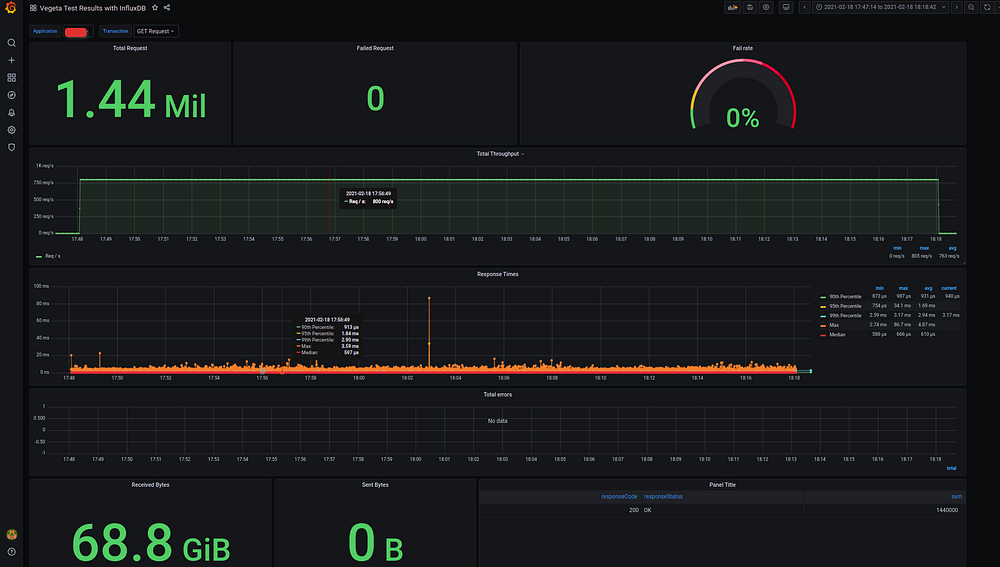This screenshot has height=567, width=1000.
Task: Open the search icon in the sidebar
Action: pyautogui.click(x=11, y=43)
